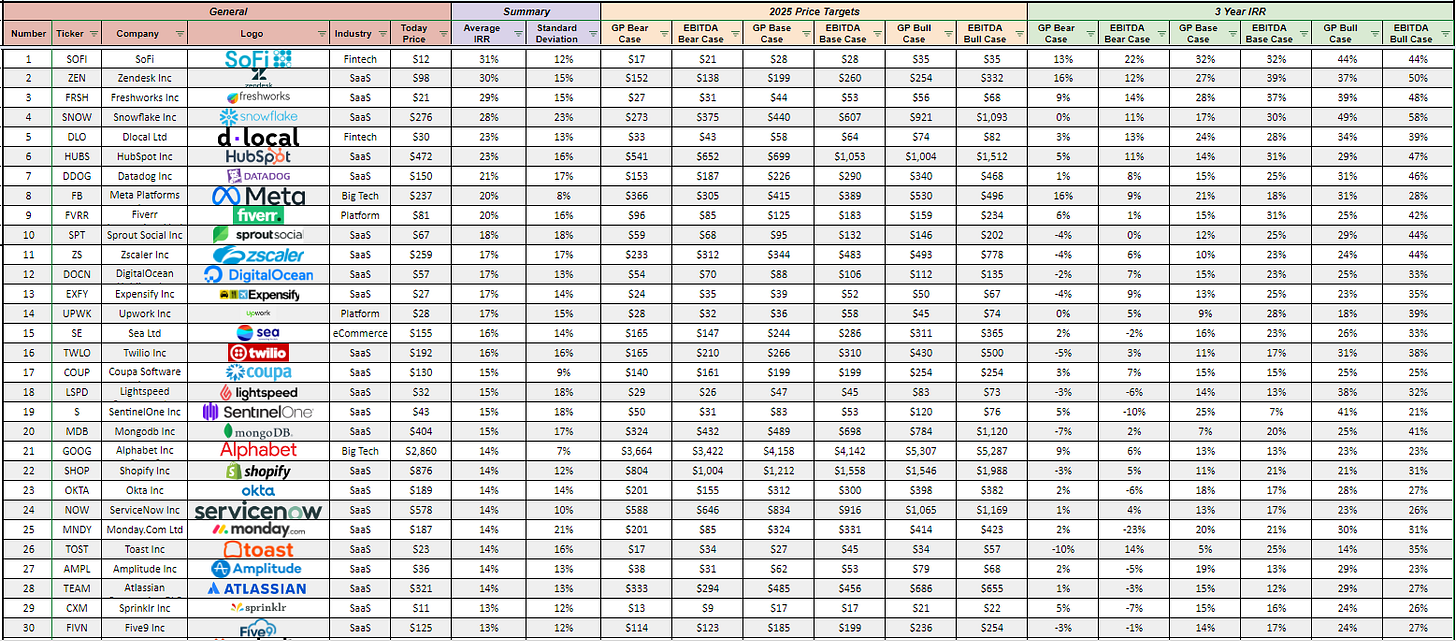Open GP Bear Case filter under 2025 Price Targets
Viewport: 1456px width, 641px height.
(x=662, y=33)
